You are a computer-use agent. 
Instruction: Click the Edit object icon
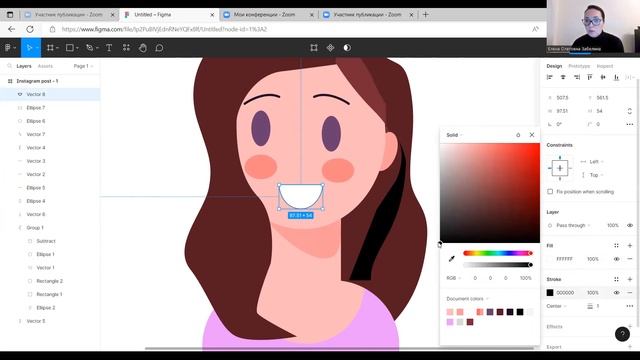(x=314, y=48)
